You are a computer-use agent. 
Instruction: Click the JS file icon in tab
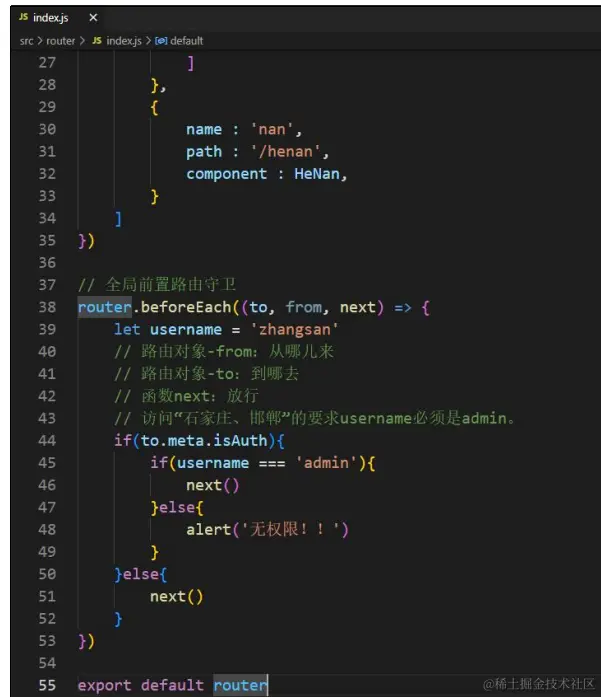coord(24,17)
